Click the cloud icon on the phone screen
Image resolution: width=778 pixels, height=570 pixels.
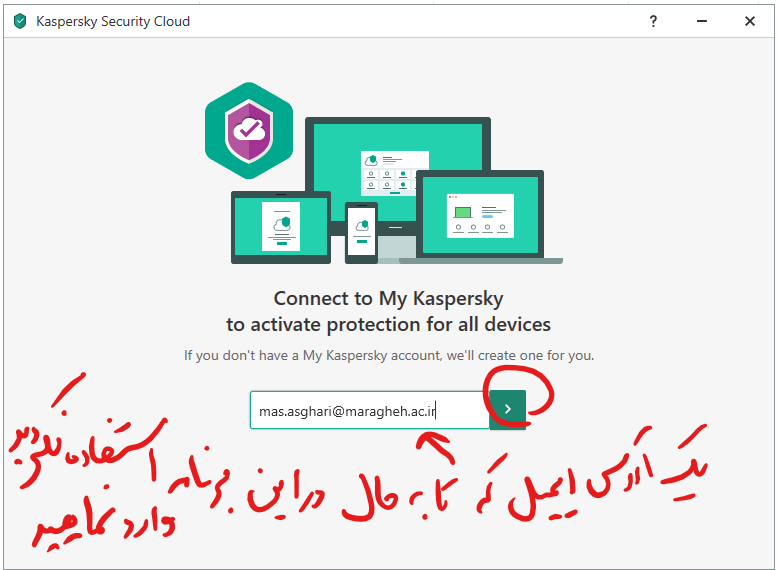tap(362, 225)
